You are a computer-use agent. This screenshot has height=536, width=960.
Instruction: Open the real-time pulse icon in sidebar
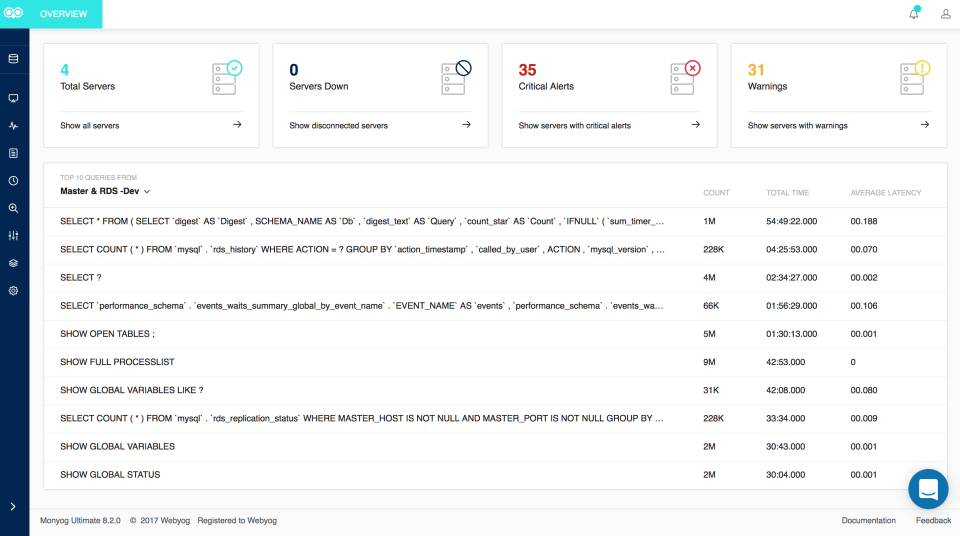pyautogui.click(x=13, y=126)
